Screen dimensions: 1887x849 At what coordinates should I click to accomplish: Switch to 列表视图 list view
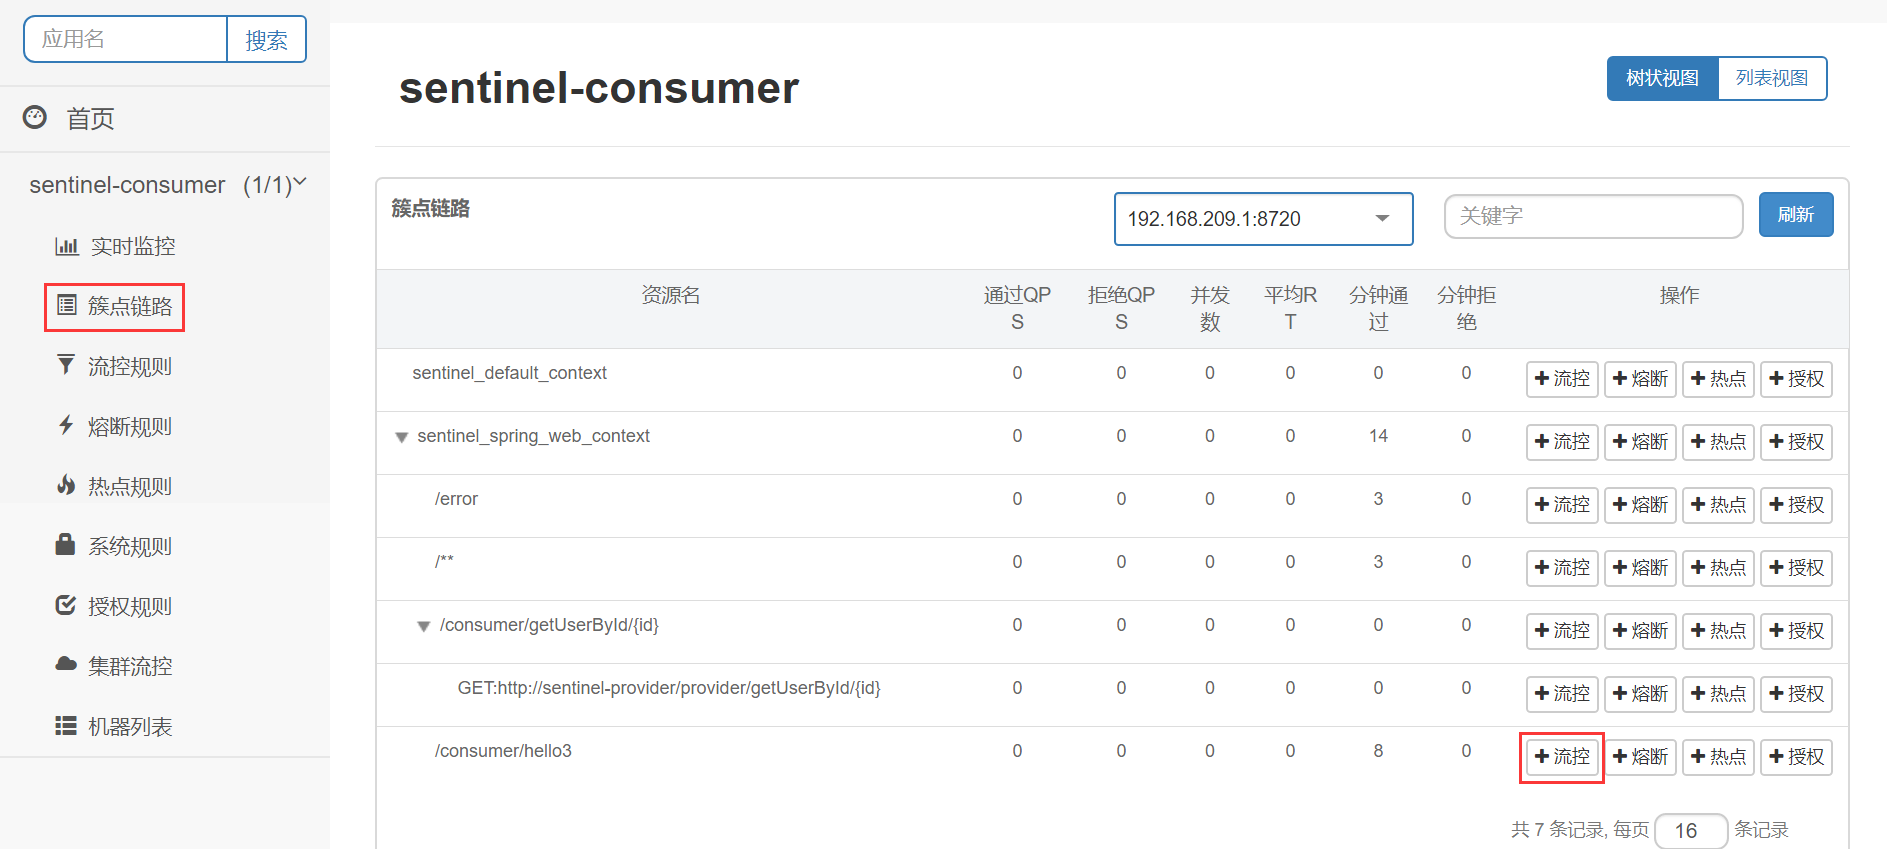click(x=1772, y=78)
